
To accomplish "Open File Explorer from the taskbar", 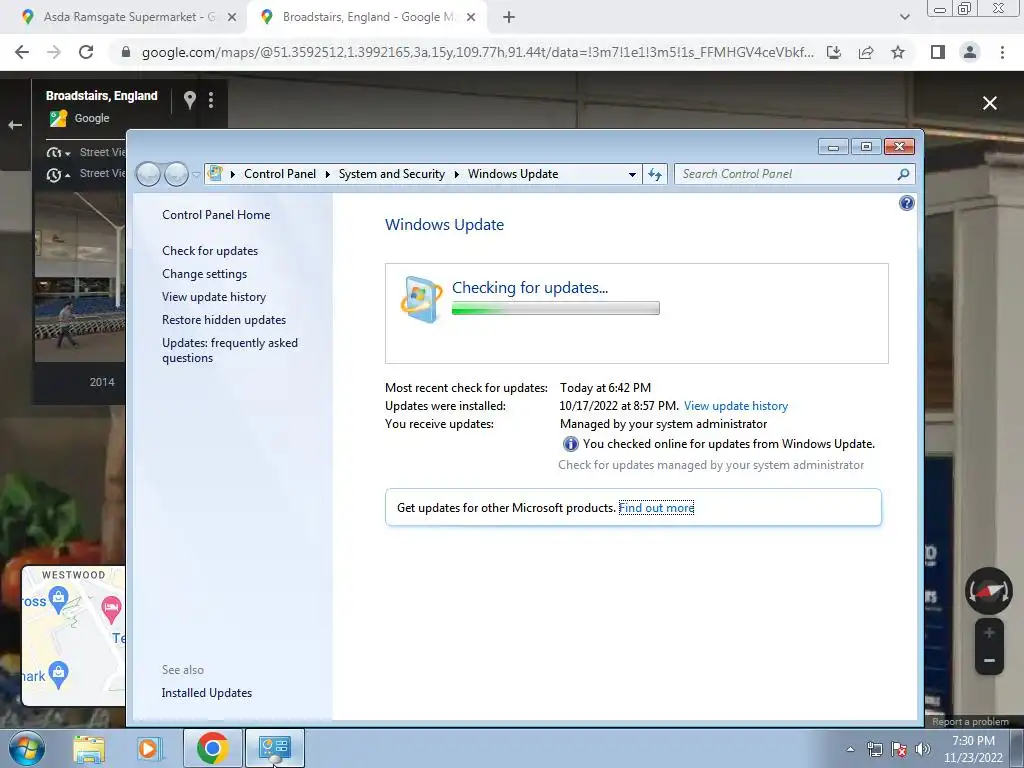I will pyautogui.click(x=89, y=748).
